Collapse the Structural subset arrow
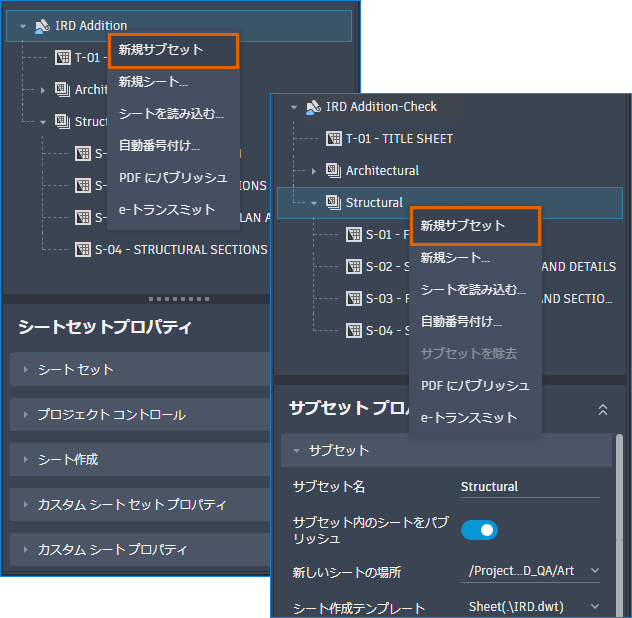This screenshot has width=632, height=618. (314, 203)
